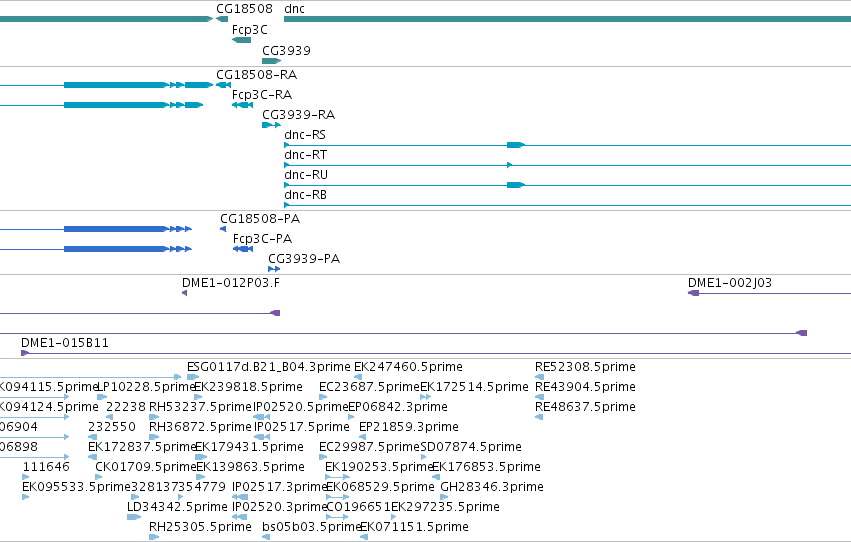The image size is (851, 542).
Task: Open the EK068529.5prime EST label
Action: click(380, 487)
